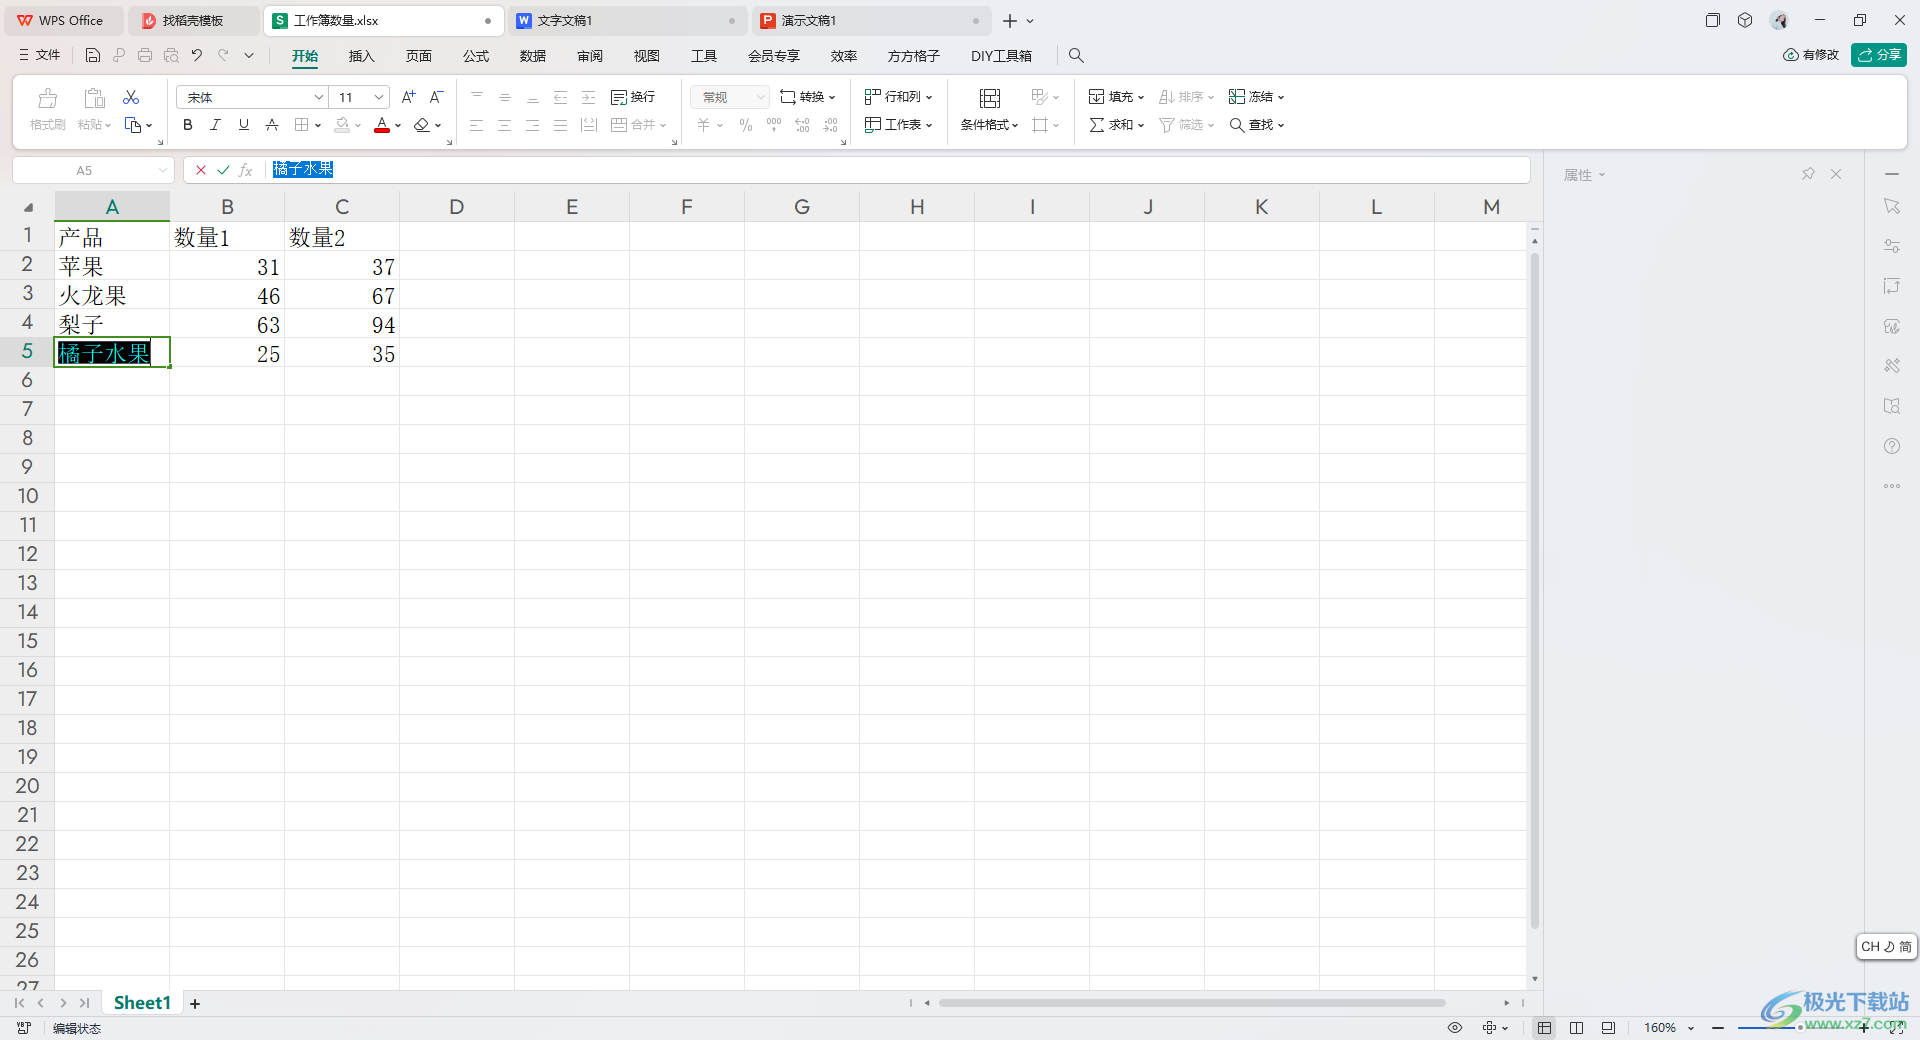This screenshot has height=1040, width=1920.
Task: Click the Cut scissors icon
Action: [131, 97]
